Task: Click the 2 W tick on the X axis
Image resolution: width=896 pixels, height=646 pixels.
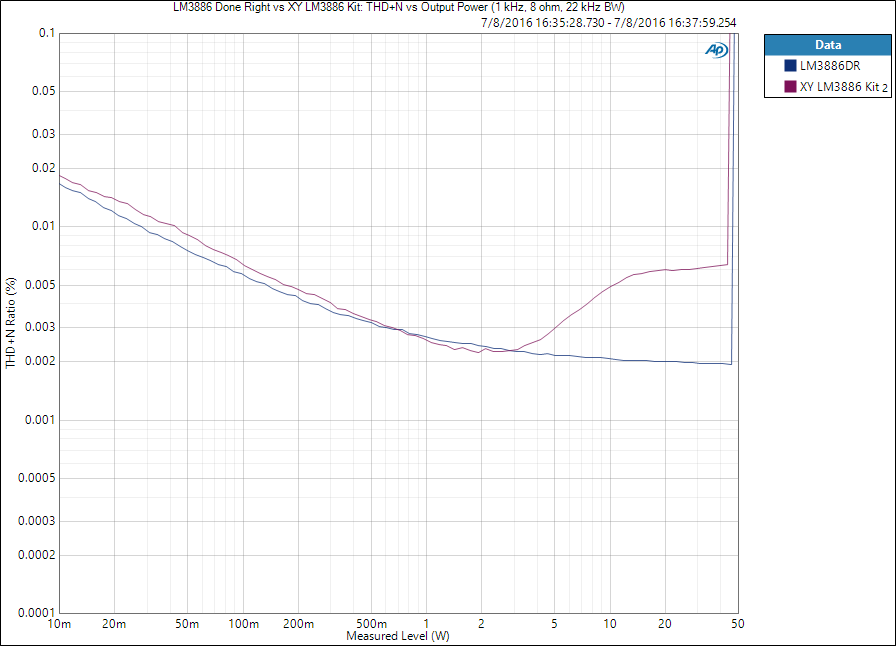Action: click(x=481, y=624)
